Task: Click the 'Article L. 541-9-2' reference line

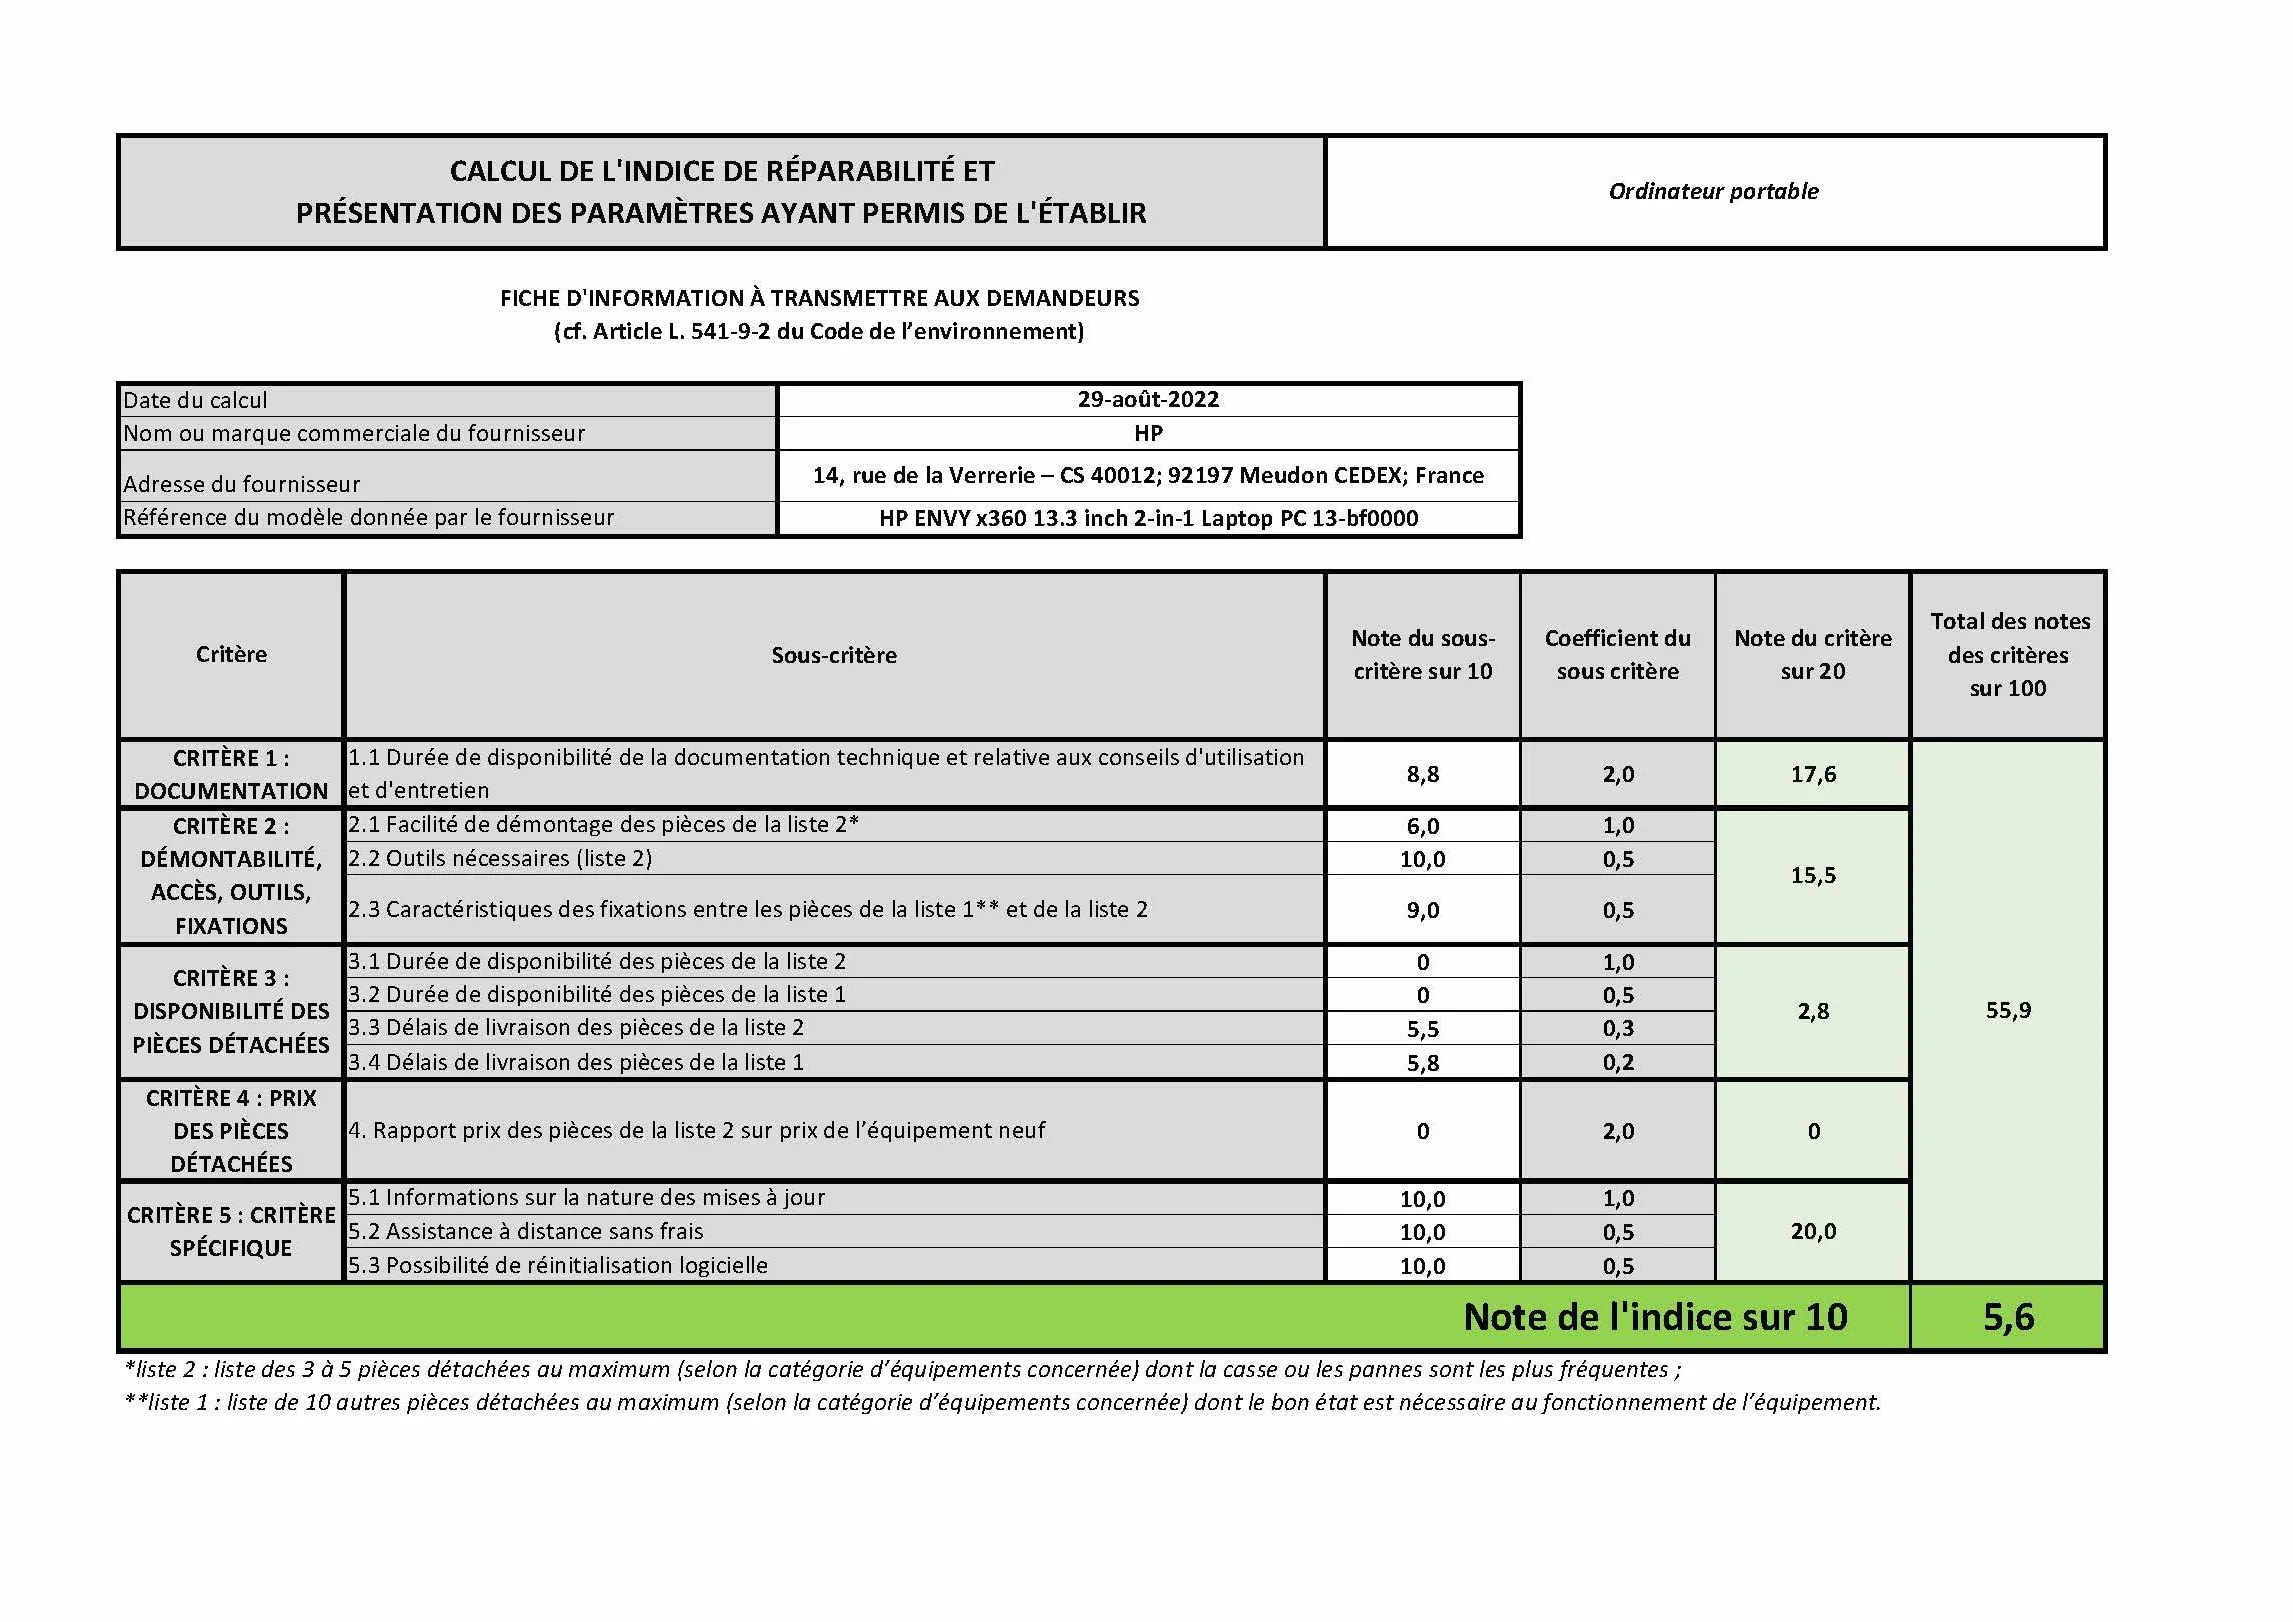Action: (x=819, y=331)
